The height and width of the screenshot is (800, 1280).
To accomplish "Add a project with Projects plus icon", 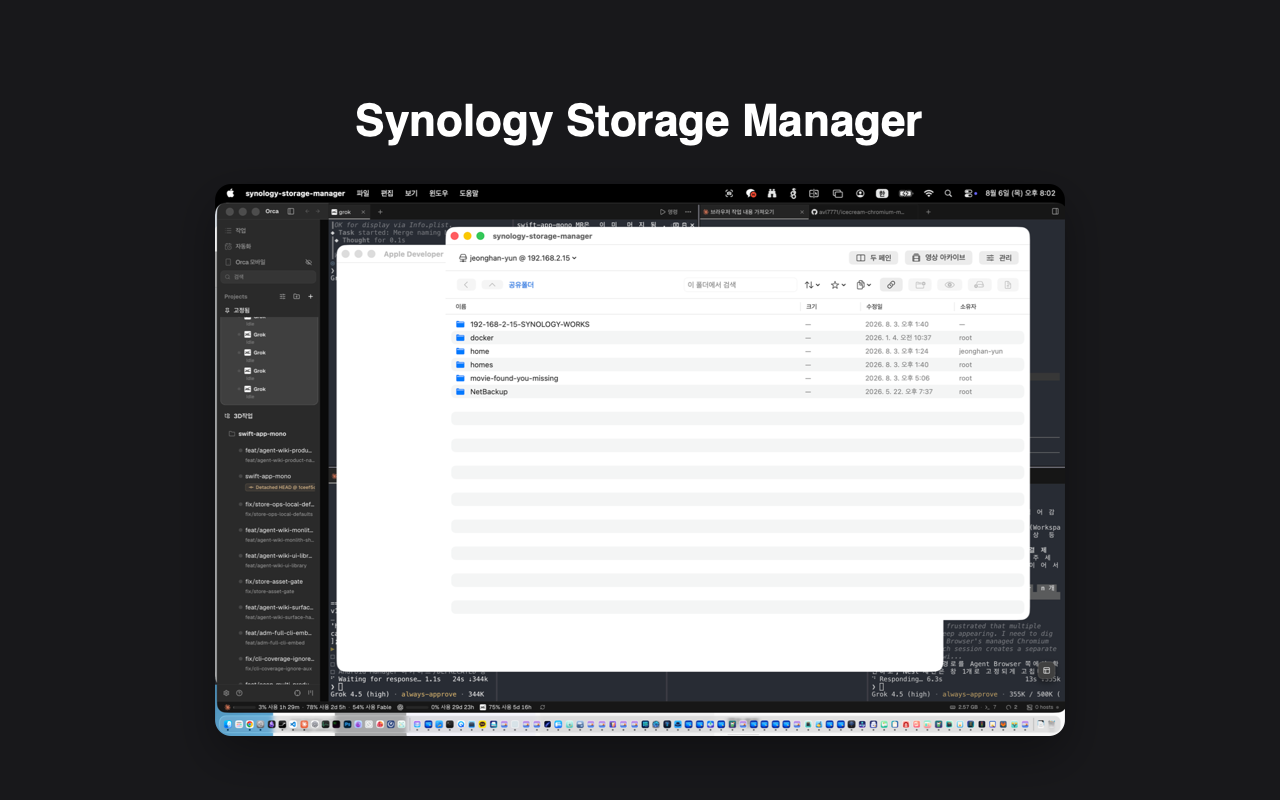I will coord(310,296).
